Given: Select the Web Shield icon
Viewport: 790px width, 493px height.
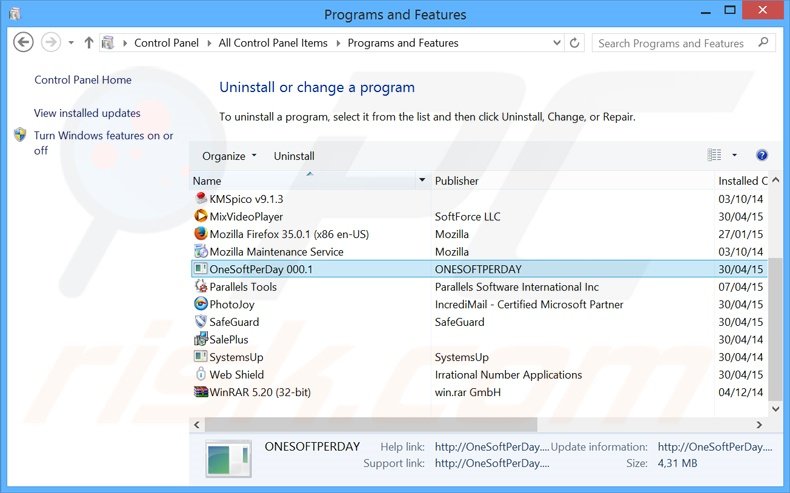Looking at the screenshot, I should 201,374.
